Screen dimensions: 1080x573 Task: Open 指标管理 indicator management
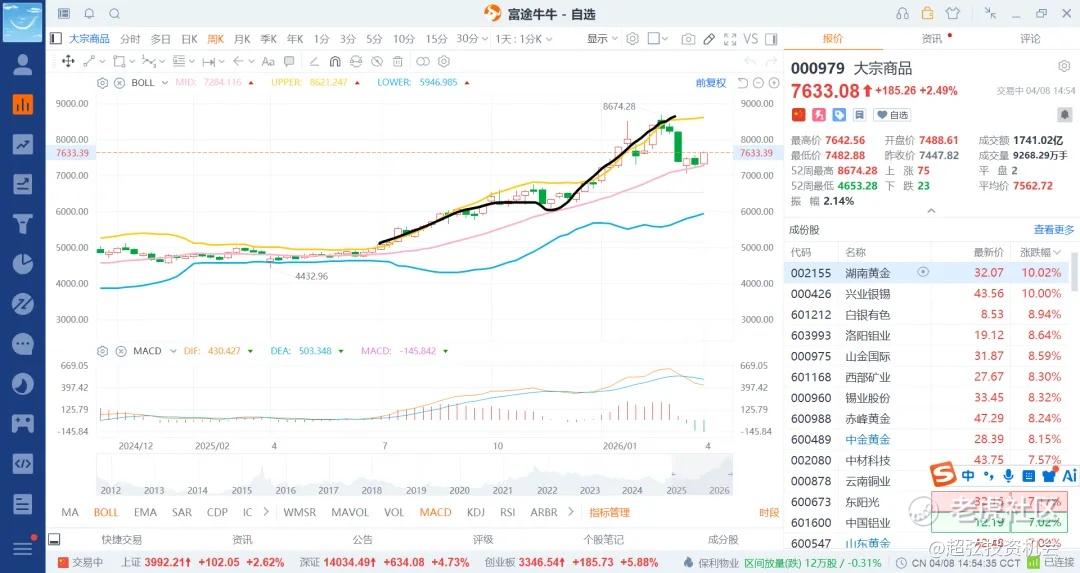click(610, 512)
